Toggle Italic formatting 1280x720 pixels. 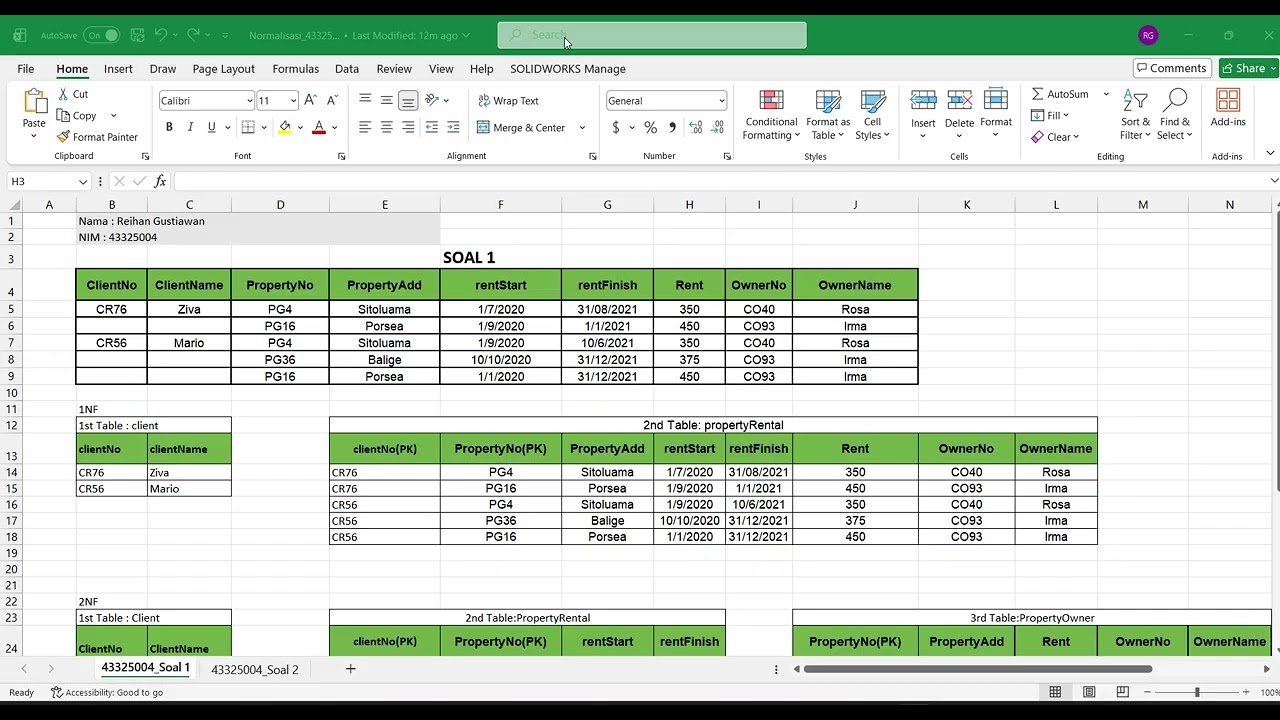click(x=190, y=127)
